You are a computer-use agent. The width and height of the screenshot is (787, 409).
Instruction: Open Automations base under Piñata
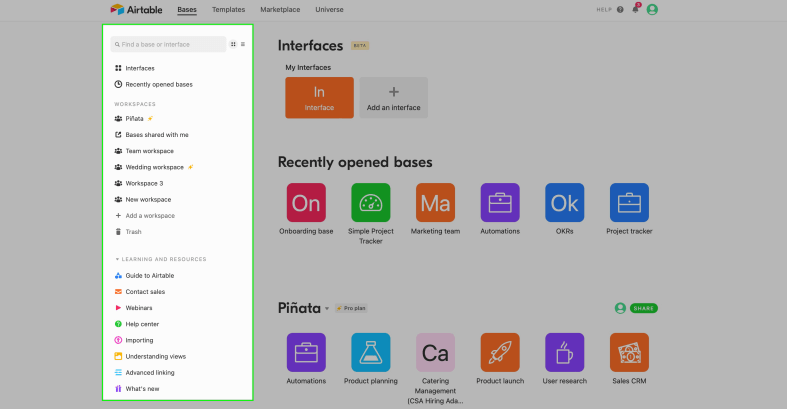pyautogui.click(x=306, y=352)
